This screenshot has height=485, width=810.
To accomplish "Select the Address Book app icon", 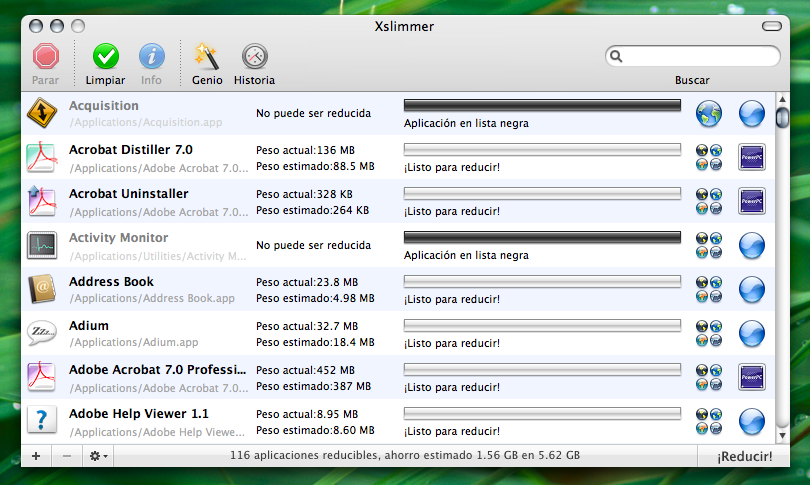I will [x=42, y=289].
